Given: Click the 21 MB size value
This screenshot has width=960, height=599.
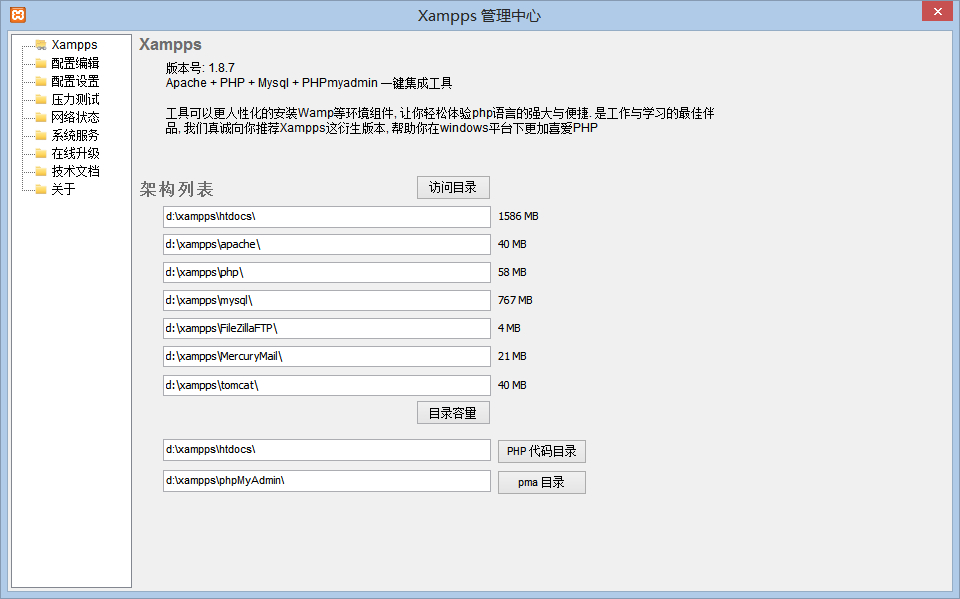Looking at the screenshot, I should coord(512,356).
